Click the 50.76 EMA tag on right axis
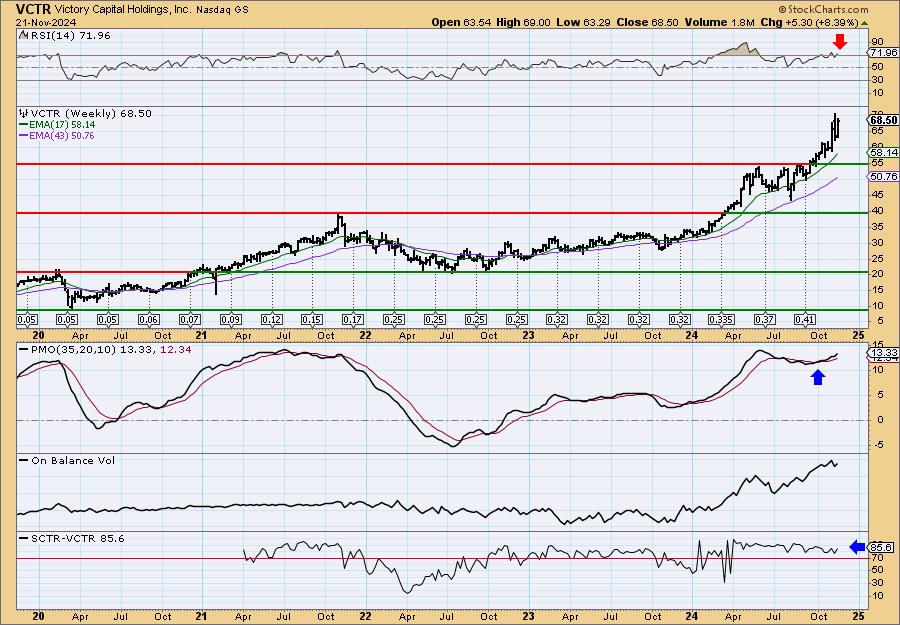The image size is (900, 625). [x=883, y=176]
